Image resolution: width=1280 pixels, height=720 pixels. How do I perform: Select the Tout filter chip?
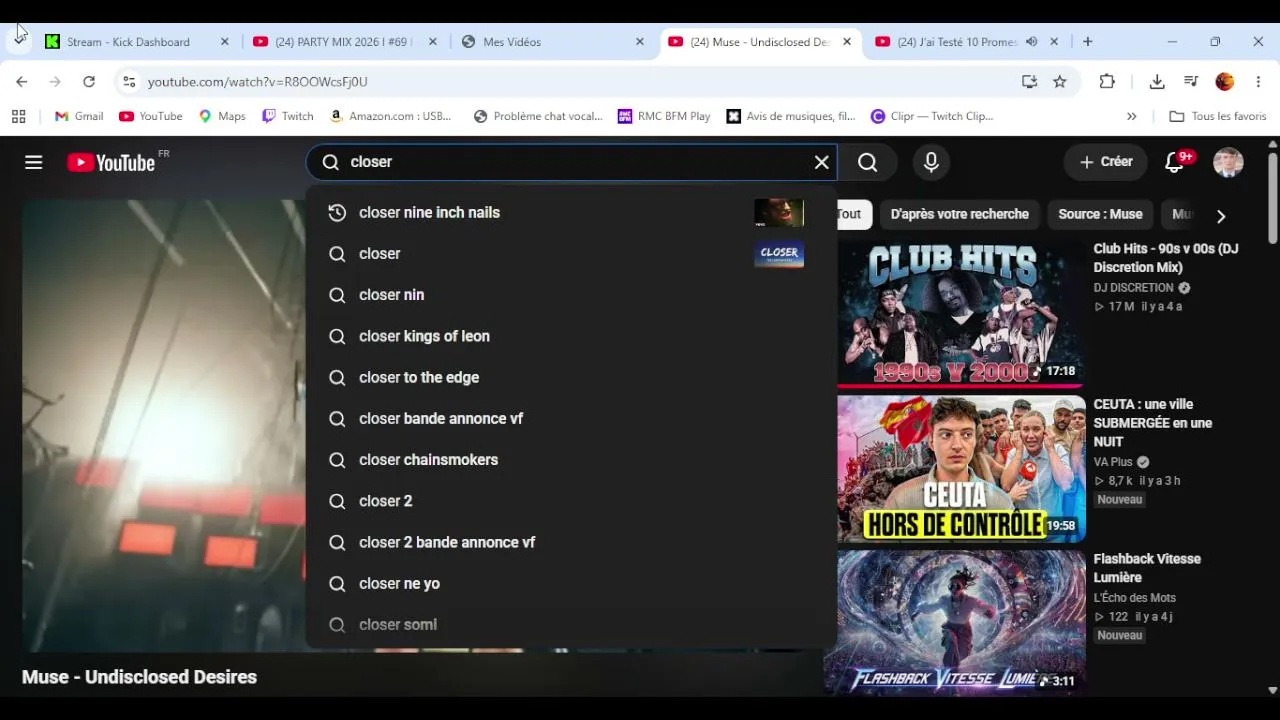[x=854, y=214]
